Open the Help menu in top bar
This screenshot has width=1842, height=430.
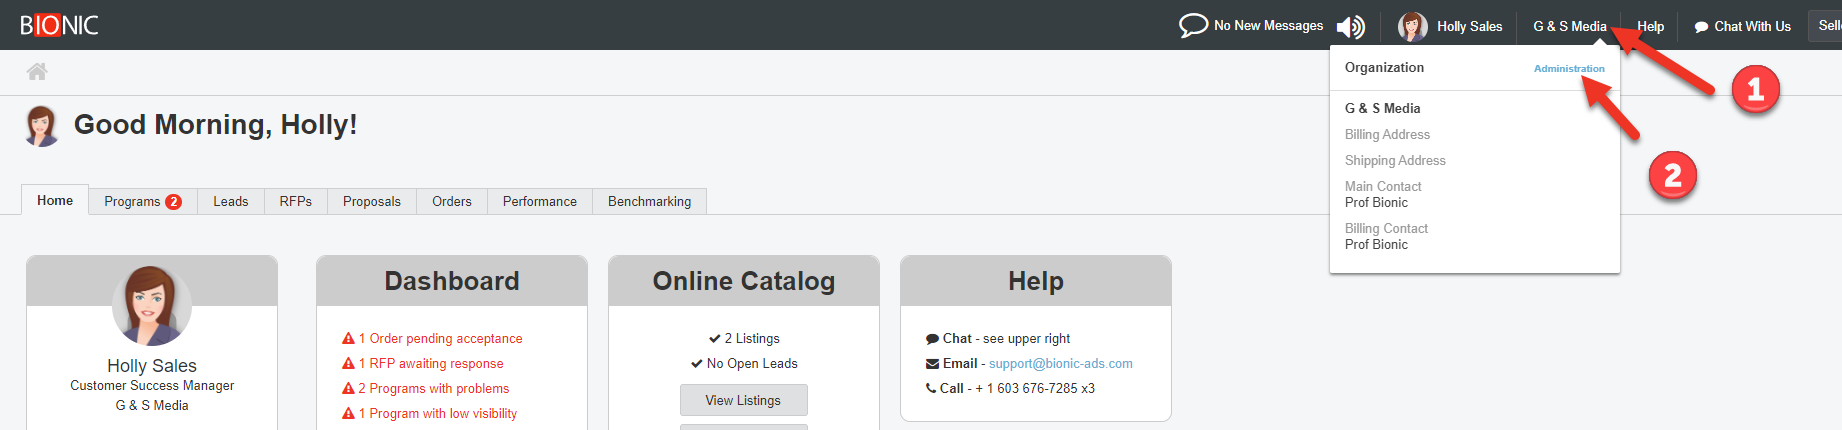pyautogui.click(x=1650, y=26)
